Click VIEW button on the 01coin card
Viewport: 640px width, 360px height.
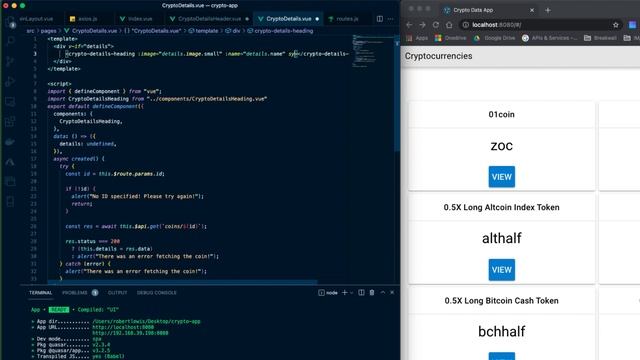(x=502, y=177)
